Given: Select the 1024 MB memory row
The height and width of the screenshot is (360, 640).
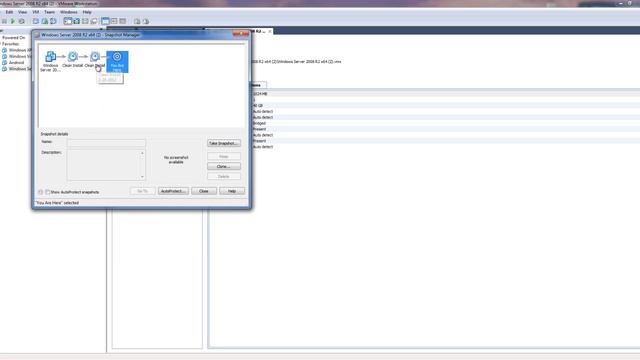Looking at the screenshot, I should [445, 94].
